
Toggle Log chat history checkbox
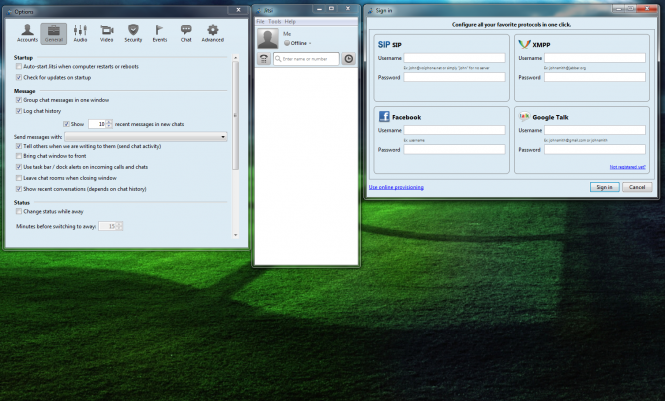19,111
